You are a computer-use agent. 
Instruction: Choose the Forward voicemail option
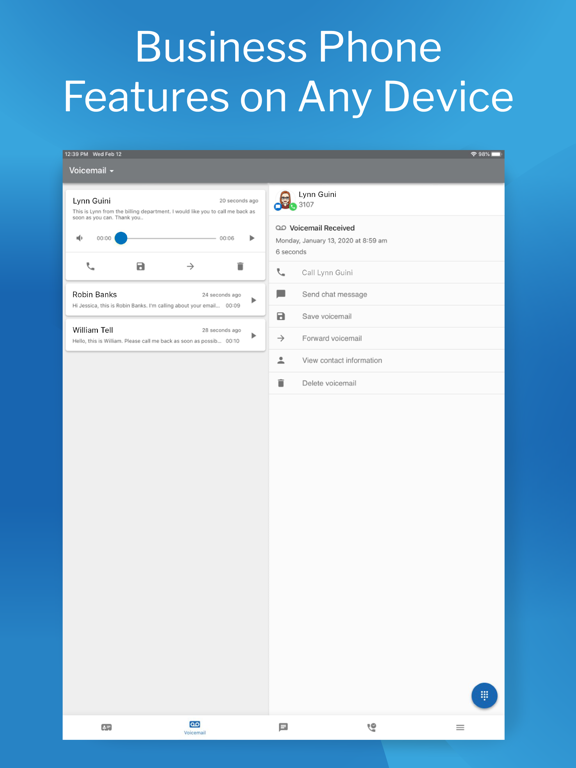point(386,338)
